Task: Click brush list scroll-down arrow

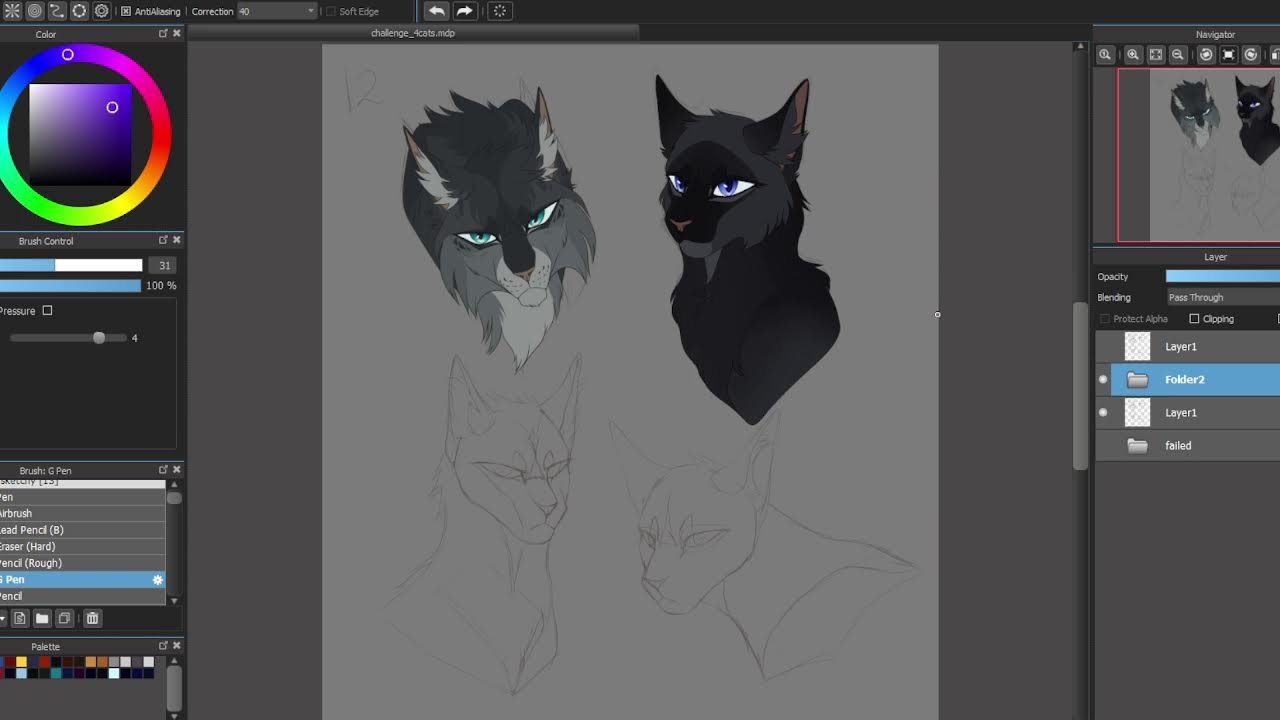Action: point(174,601)
